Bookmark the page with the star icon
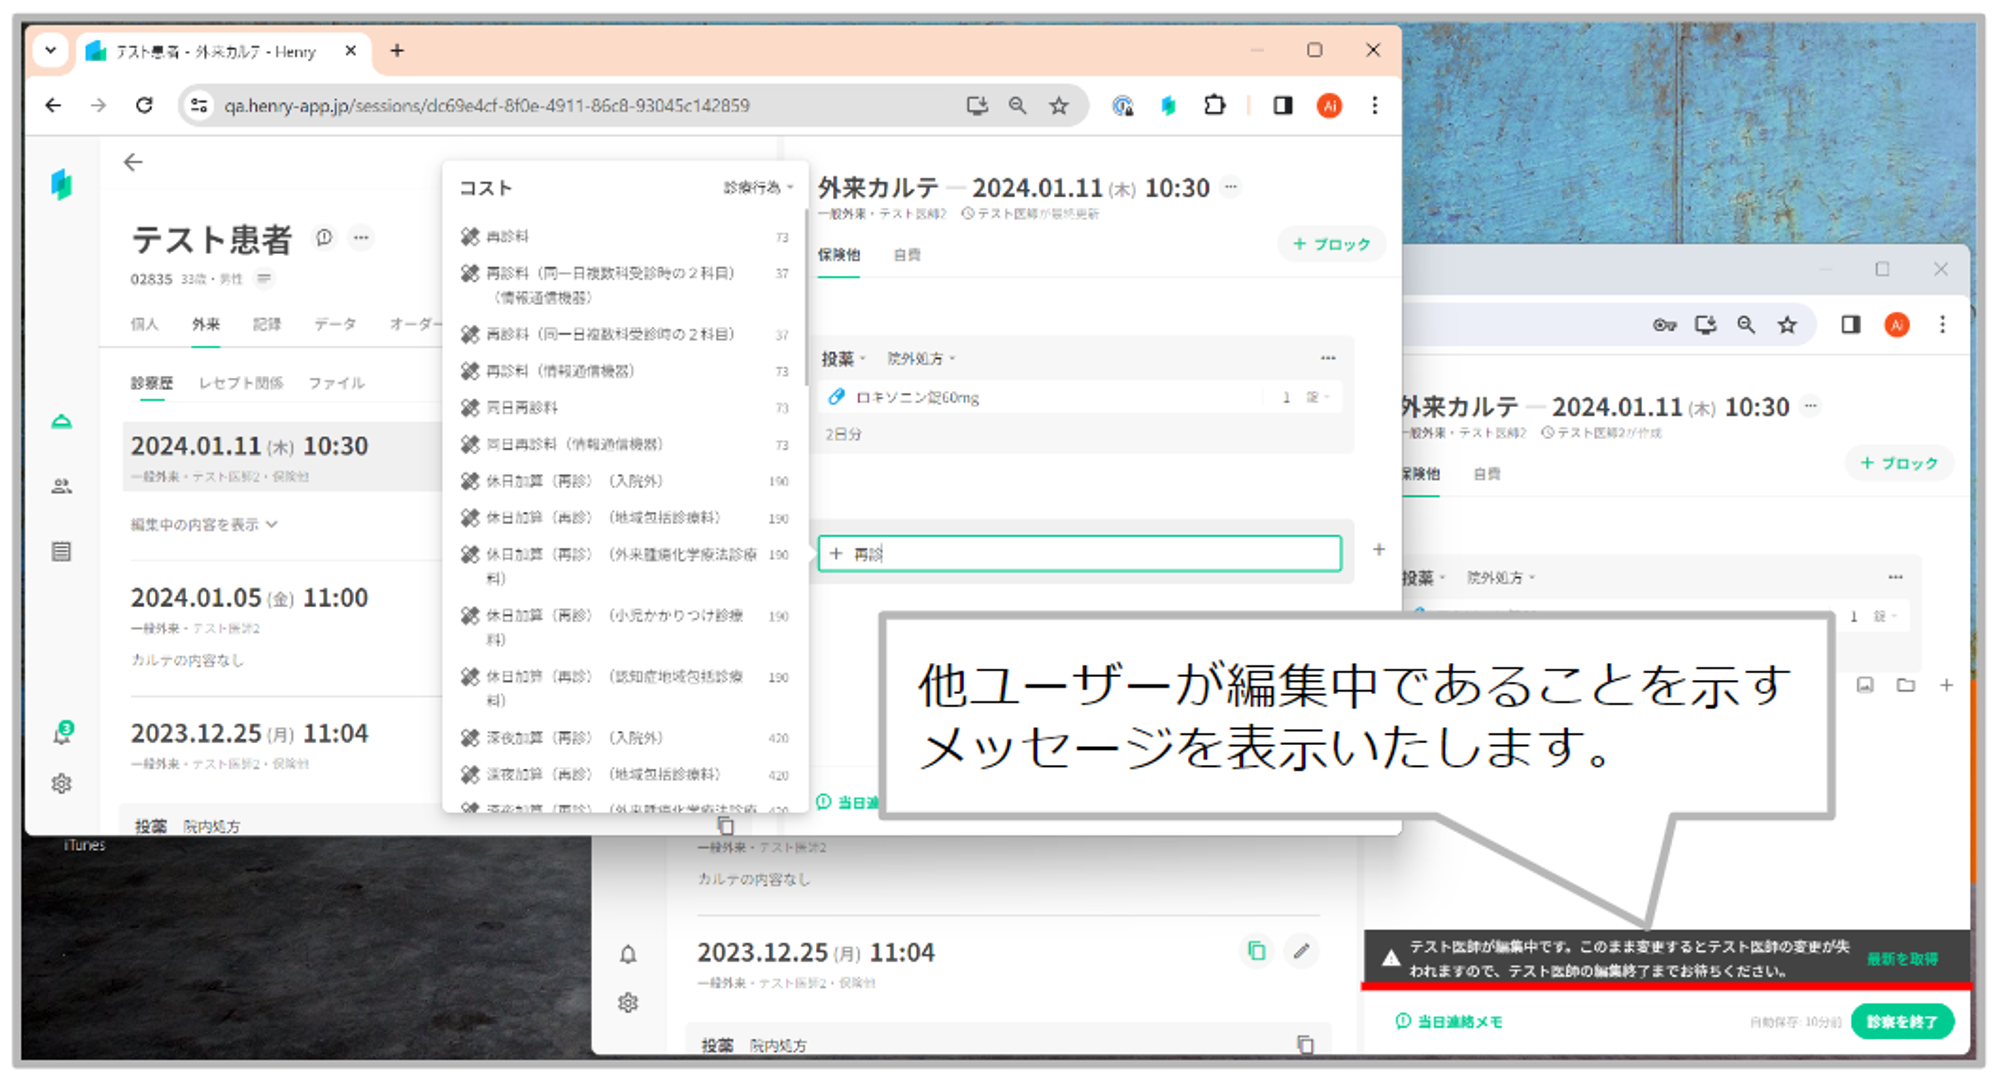2000x1080 pixels. coord(1059,106)
